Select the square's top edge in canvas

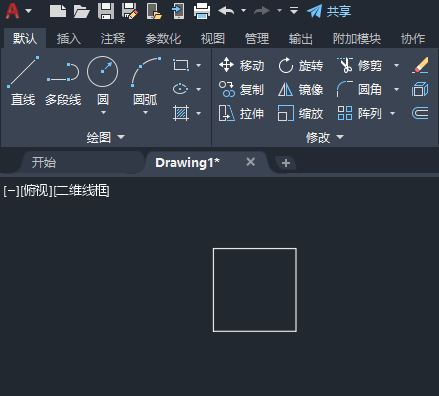pyautogui.click(x=255, y=248)
